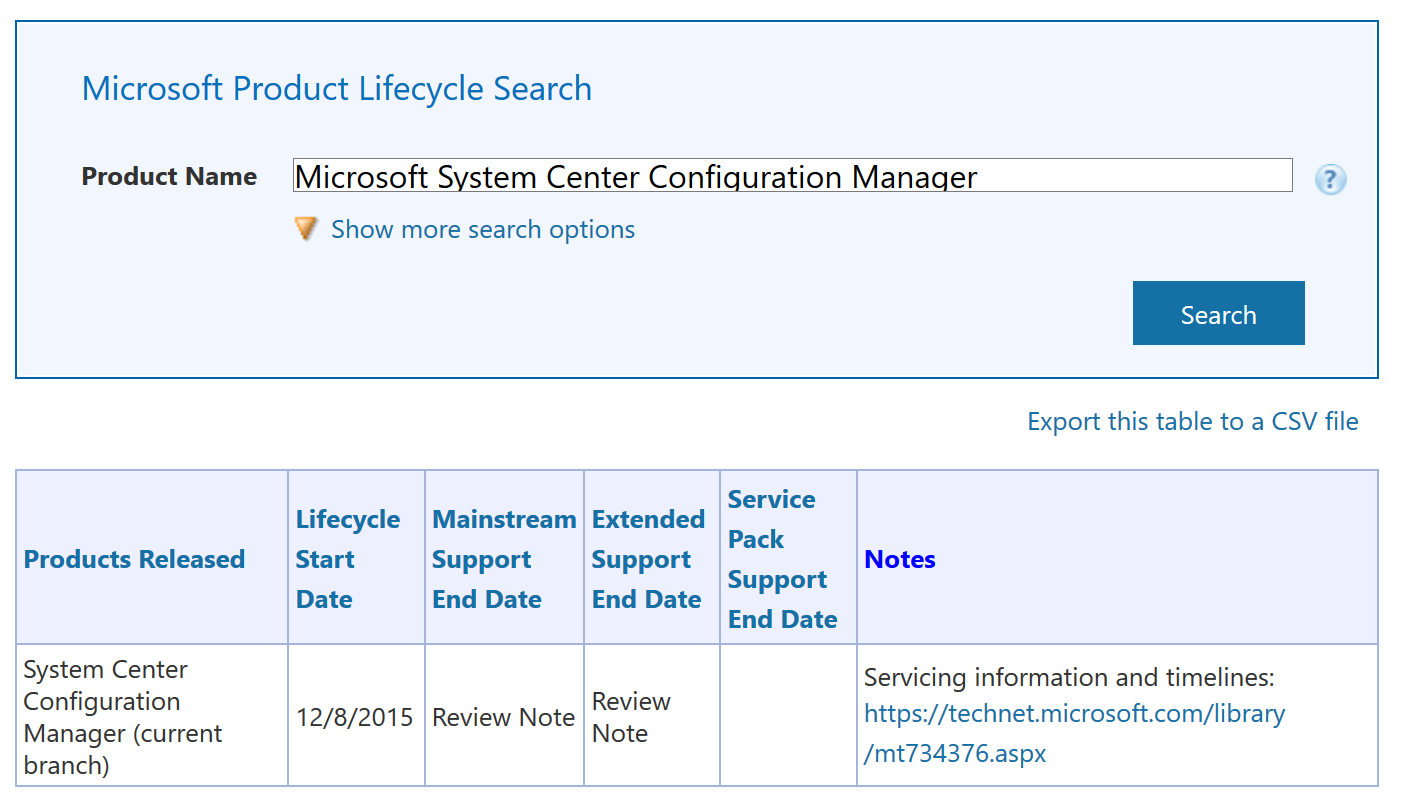Click the Product Name label

click(x=169, y=177)
